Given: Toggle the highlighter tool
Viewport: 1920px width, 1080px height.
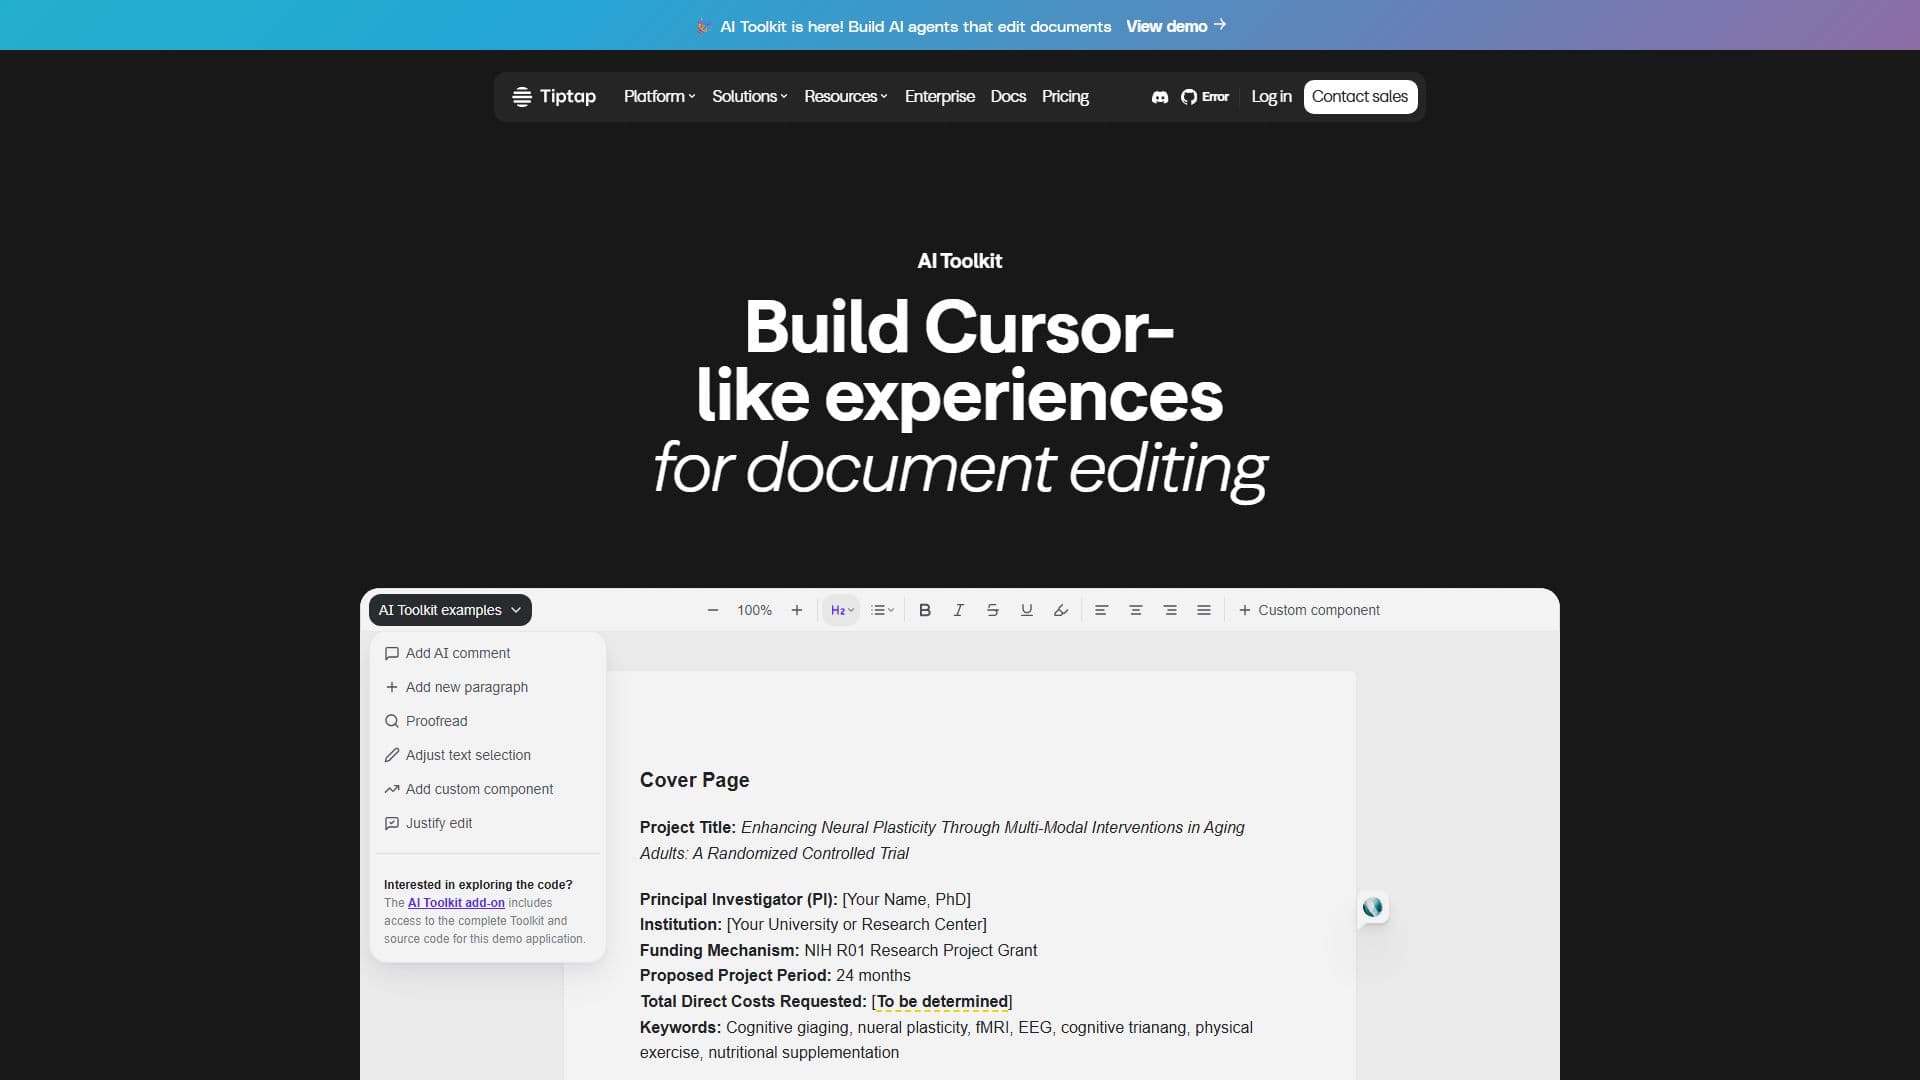Looking at the screenshot, I should (1060, 610).
